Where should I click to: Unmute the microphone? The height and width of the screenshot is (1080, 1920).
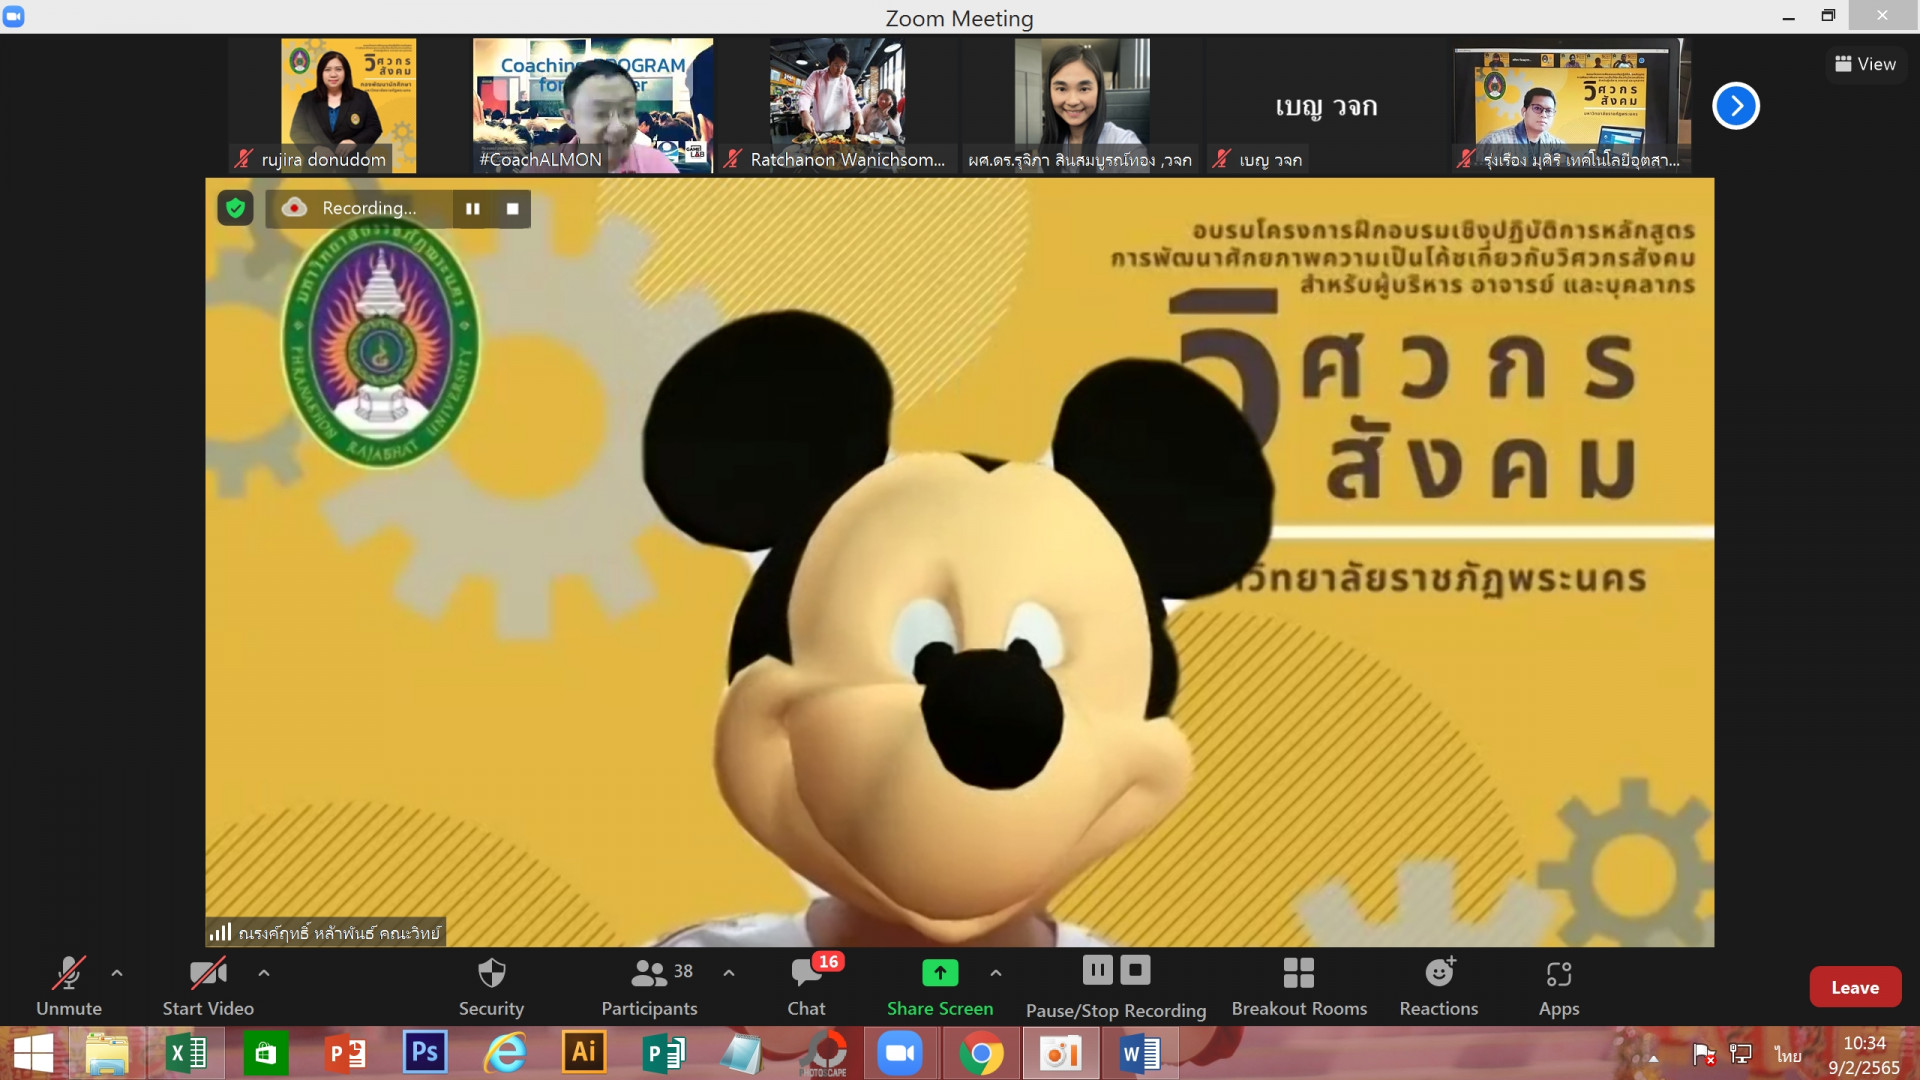pos(69,986)
